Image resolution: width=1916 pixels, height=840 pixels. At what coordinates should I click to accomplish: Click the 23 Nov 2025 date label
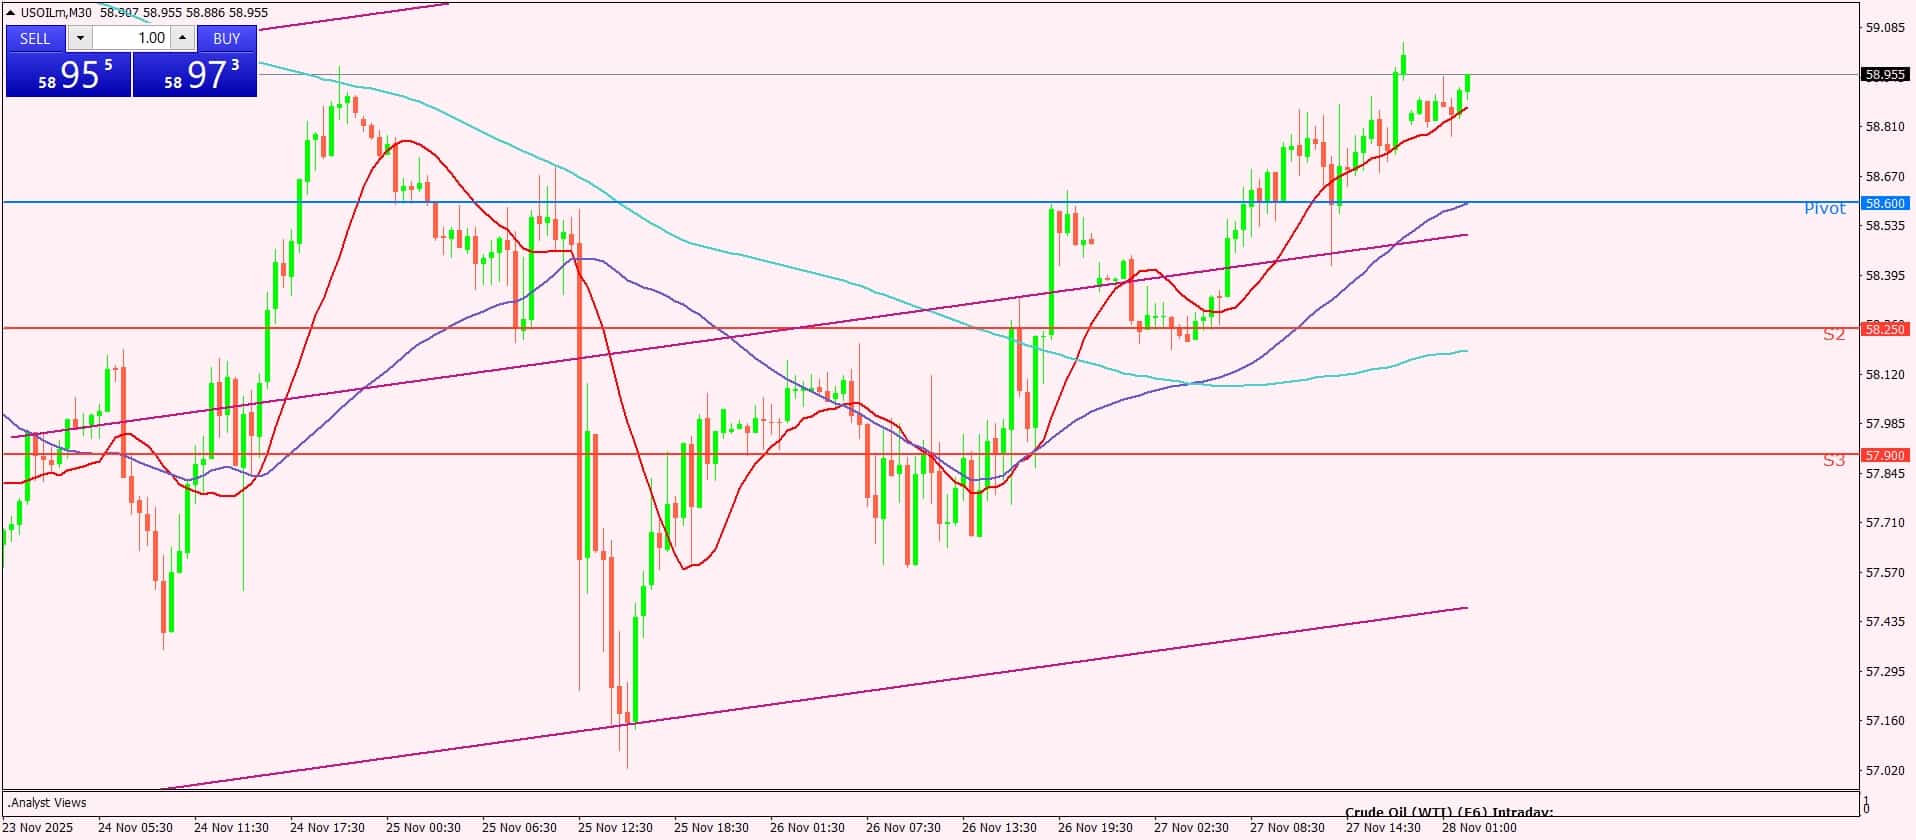[x=38, y=828]
